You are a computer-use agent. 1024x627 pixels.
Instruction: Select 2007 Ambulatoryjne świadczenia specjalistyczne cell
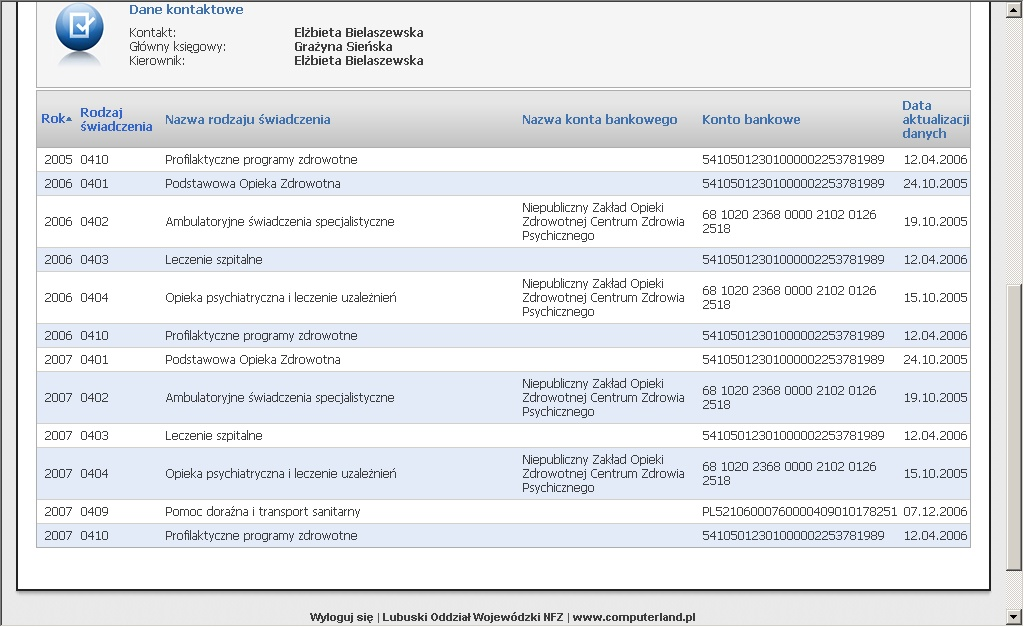coord(280,397)
